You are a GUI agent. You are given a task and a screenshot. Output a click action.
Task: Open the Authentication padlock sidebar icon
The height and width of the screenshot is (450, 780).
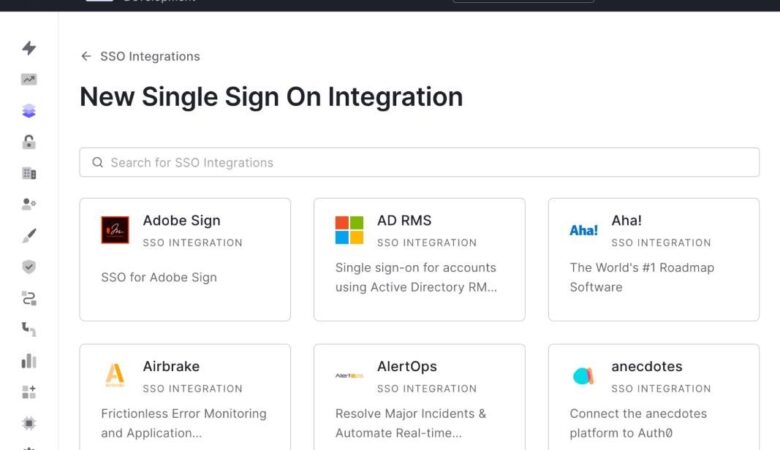(x=29, y=142)
